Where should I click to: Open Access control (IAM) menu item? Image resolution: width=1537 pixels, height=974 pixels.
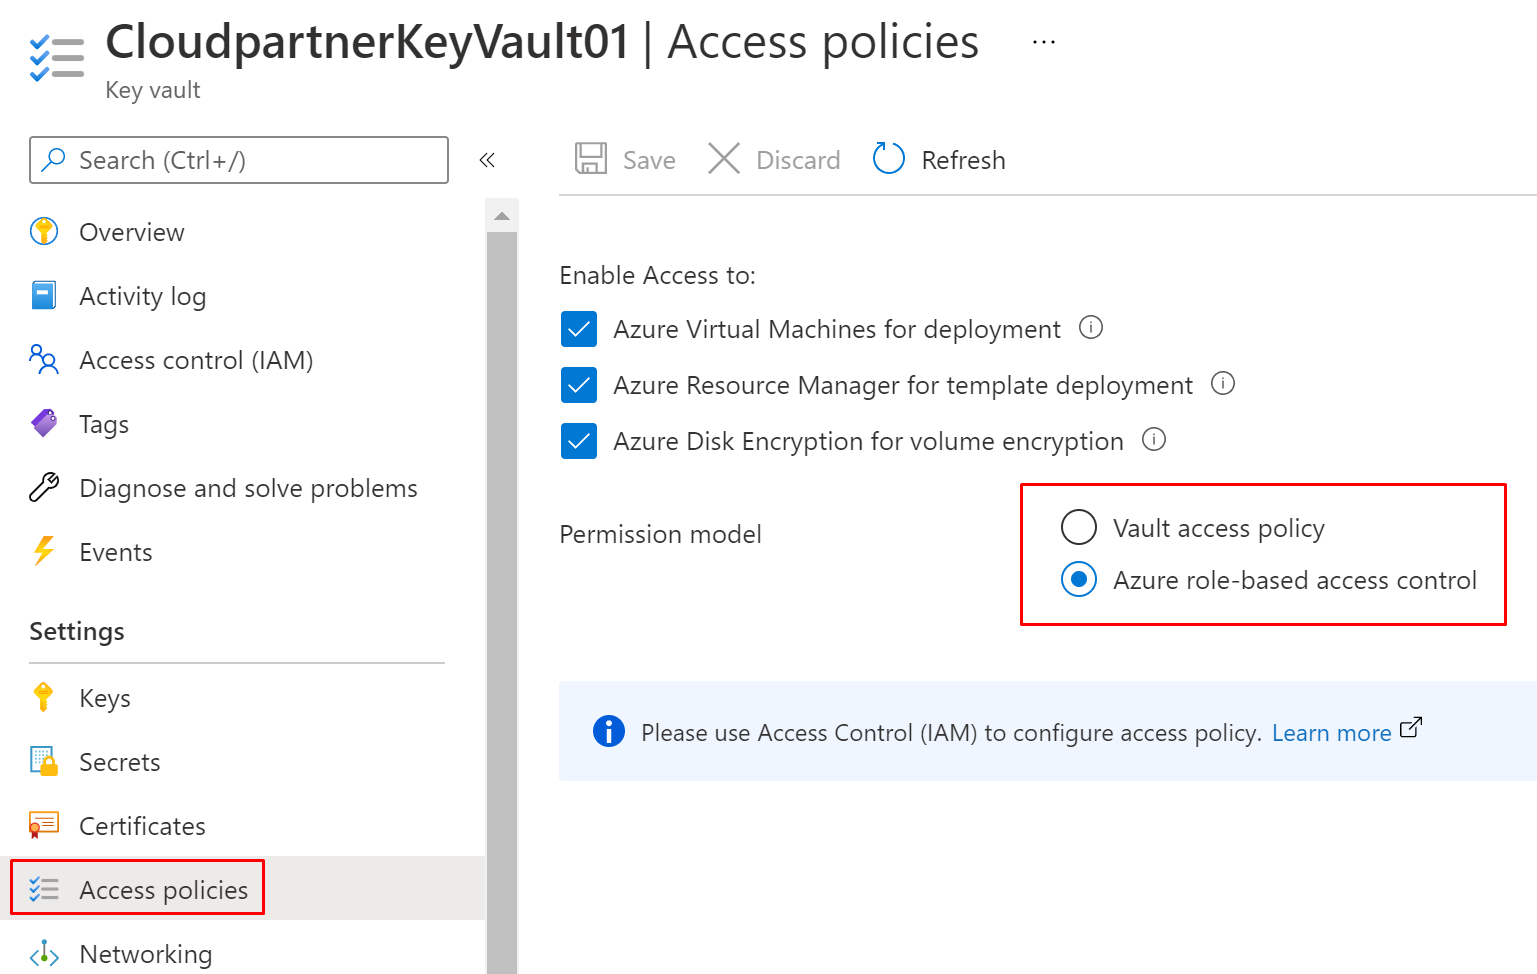(x=196, y=360)
